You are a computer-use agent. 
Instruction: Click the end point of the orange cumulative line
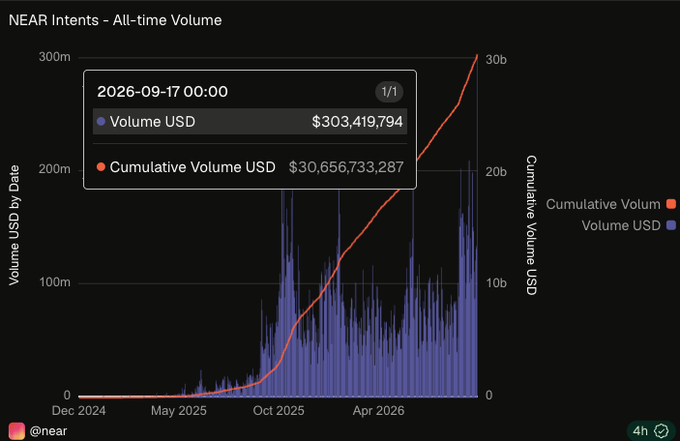(x=477, y=56)
